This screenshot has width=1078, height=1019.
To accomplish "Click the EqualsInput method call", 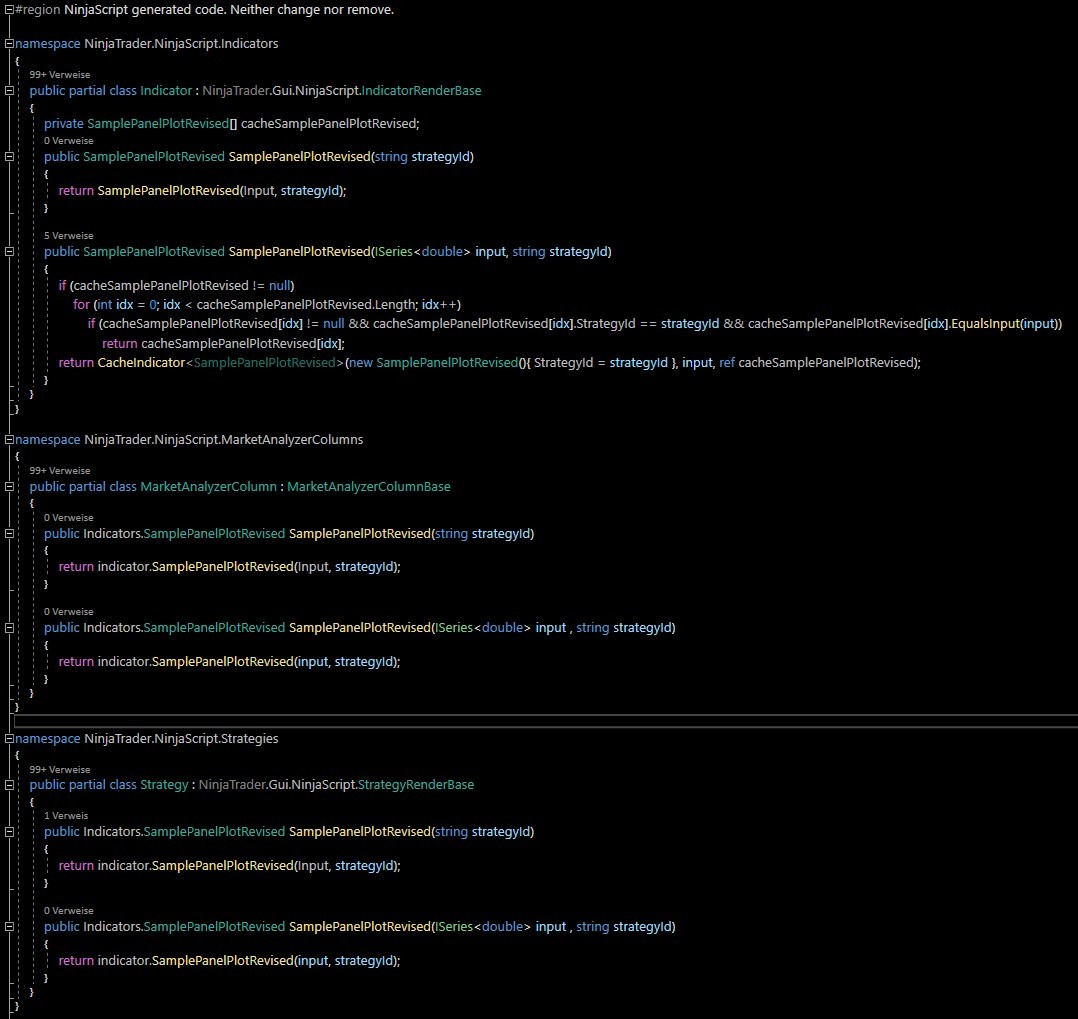I will (x=985, y=323).
